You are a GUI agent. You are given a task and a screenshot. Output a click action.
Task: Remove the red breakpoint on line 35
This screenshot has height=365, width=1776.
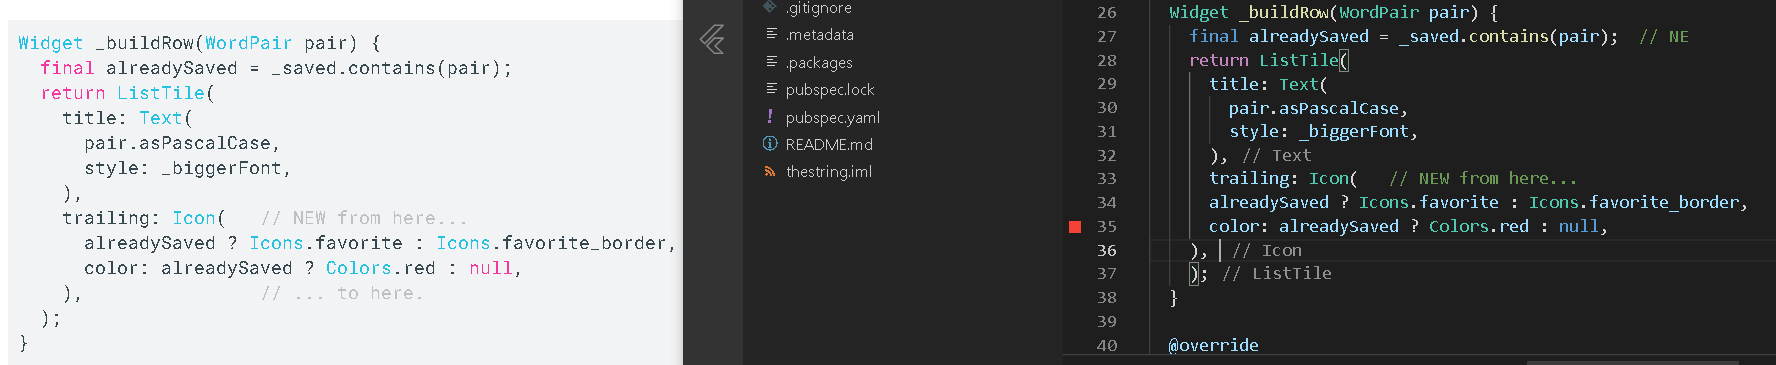pyautogui.click(x=1075, y=227)
